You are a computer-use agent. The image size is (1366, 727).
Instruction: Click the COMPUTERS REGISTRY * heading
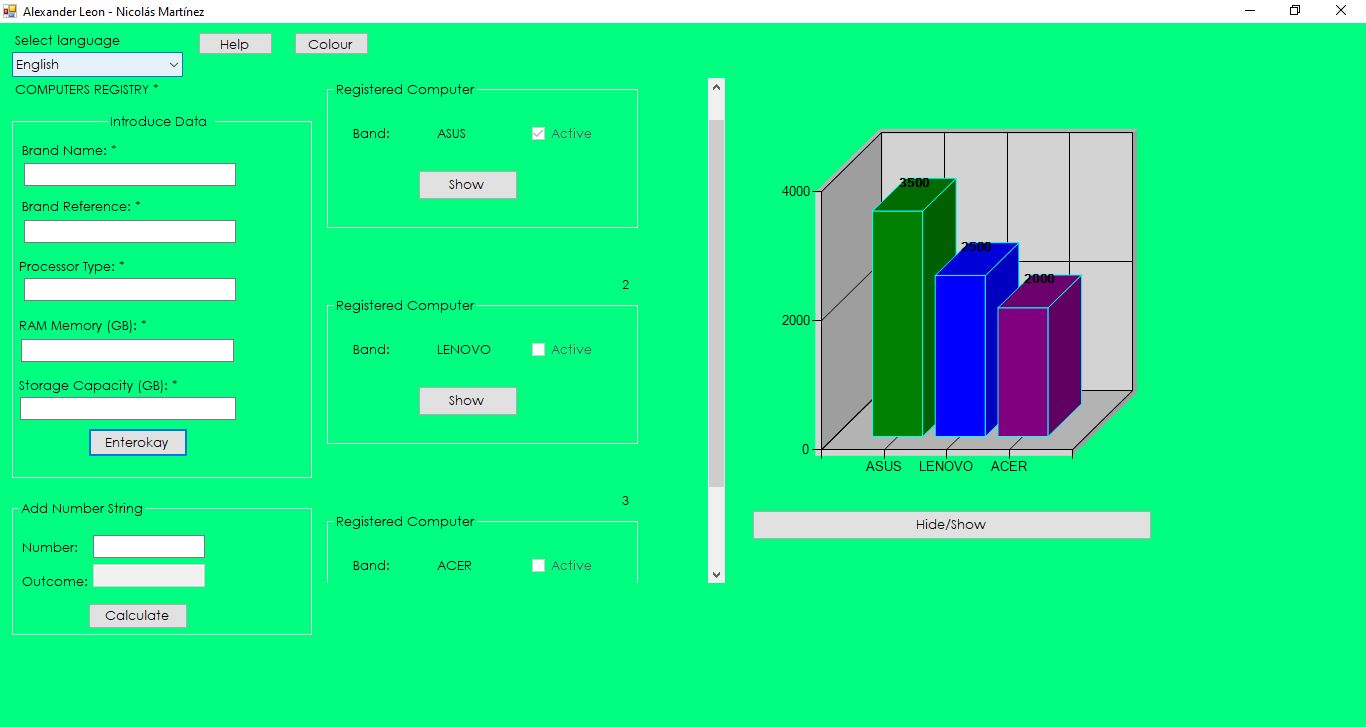pyautogui.click(x=87, y=90)
